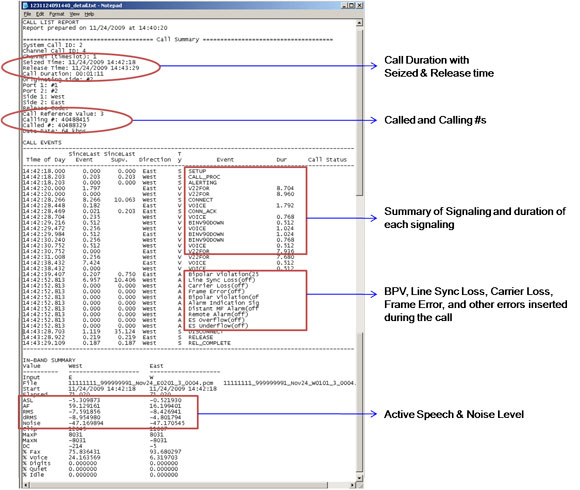
Task: Click the 'ES Underflow(off)' event
Action: tap(218, 326)
